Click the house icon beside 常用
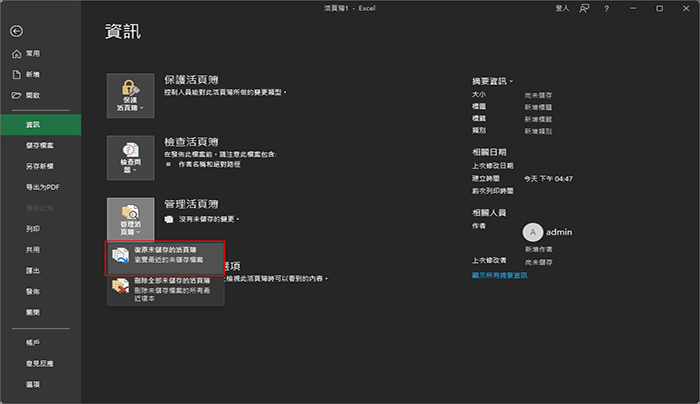The height and width of the screenshot is (404, 700). 17,54
